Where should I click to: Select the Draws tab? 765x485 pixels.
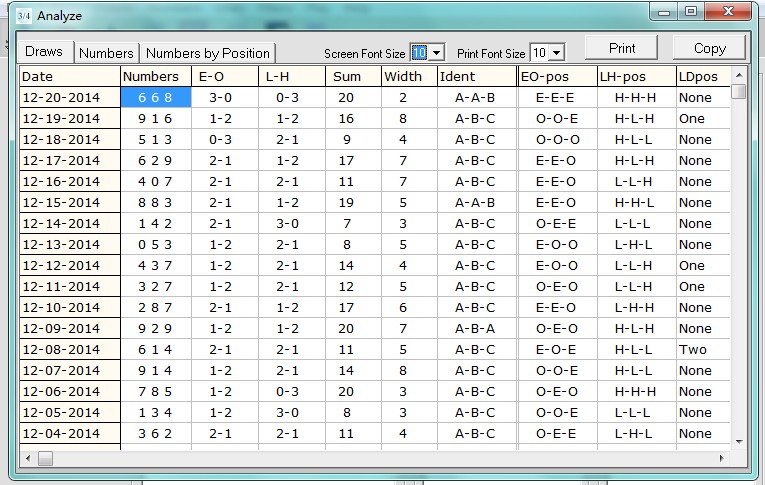point(44,52)
